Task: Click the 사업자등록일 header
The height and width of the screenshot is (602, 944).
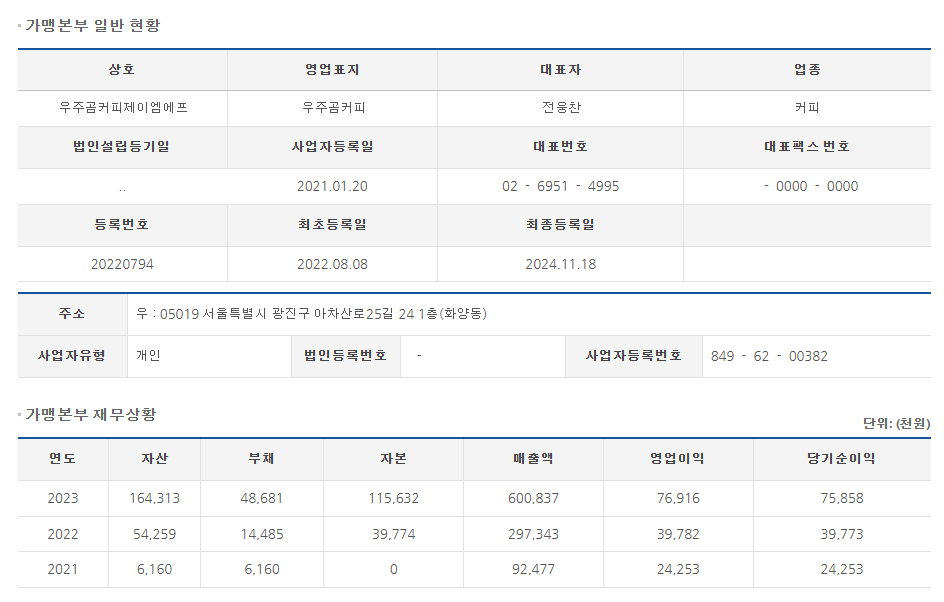Action: click(333, 147)
